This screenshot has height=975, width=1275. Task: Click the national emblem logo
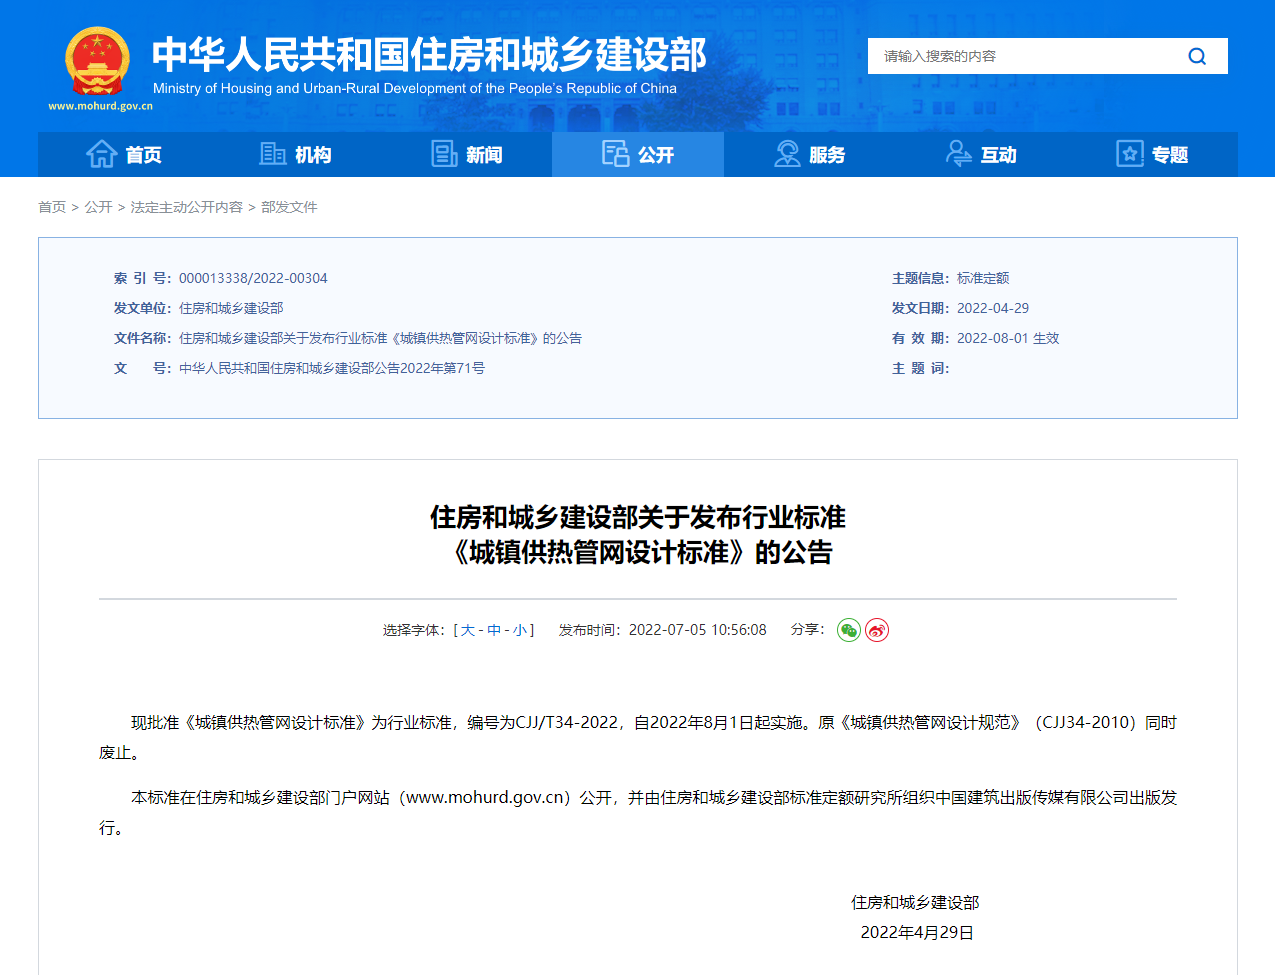[x=98, y=62]
